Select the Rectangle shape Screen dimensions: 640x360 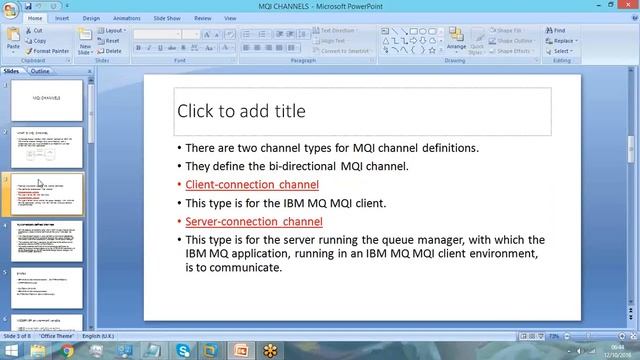click(413, 31)
